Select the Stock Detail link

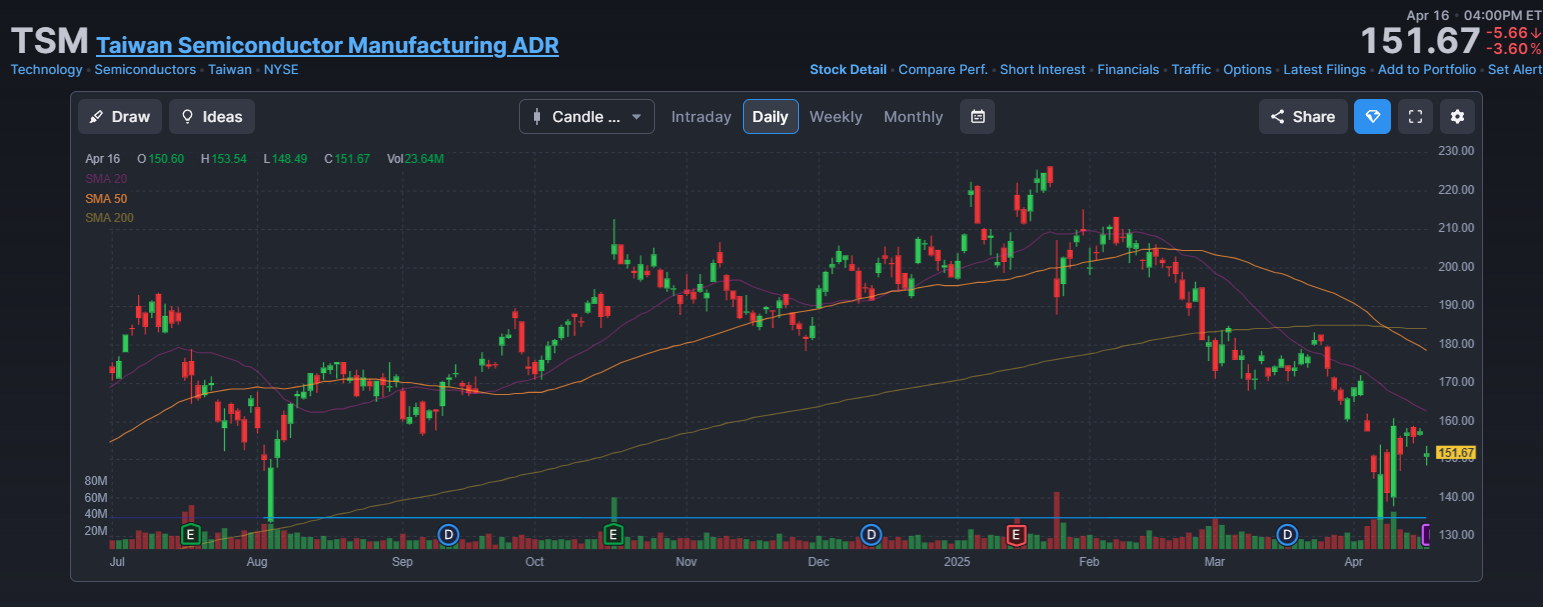[x=848, y=70]
